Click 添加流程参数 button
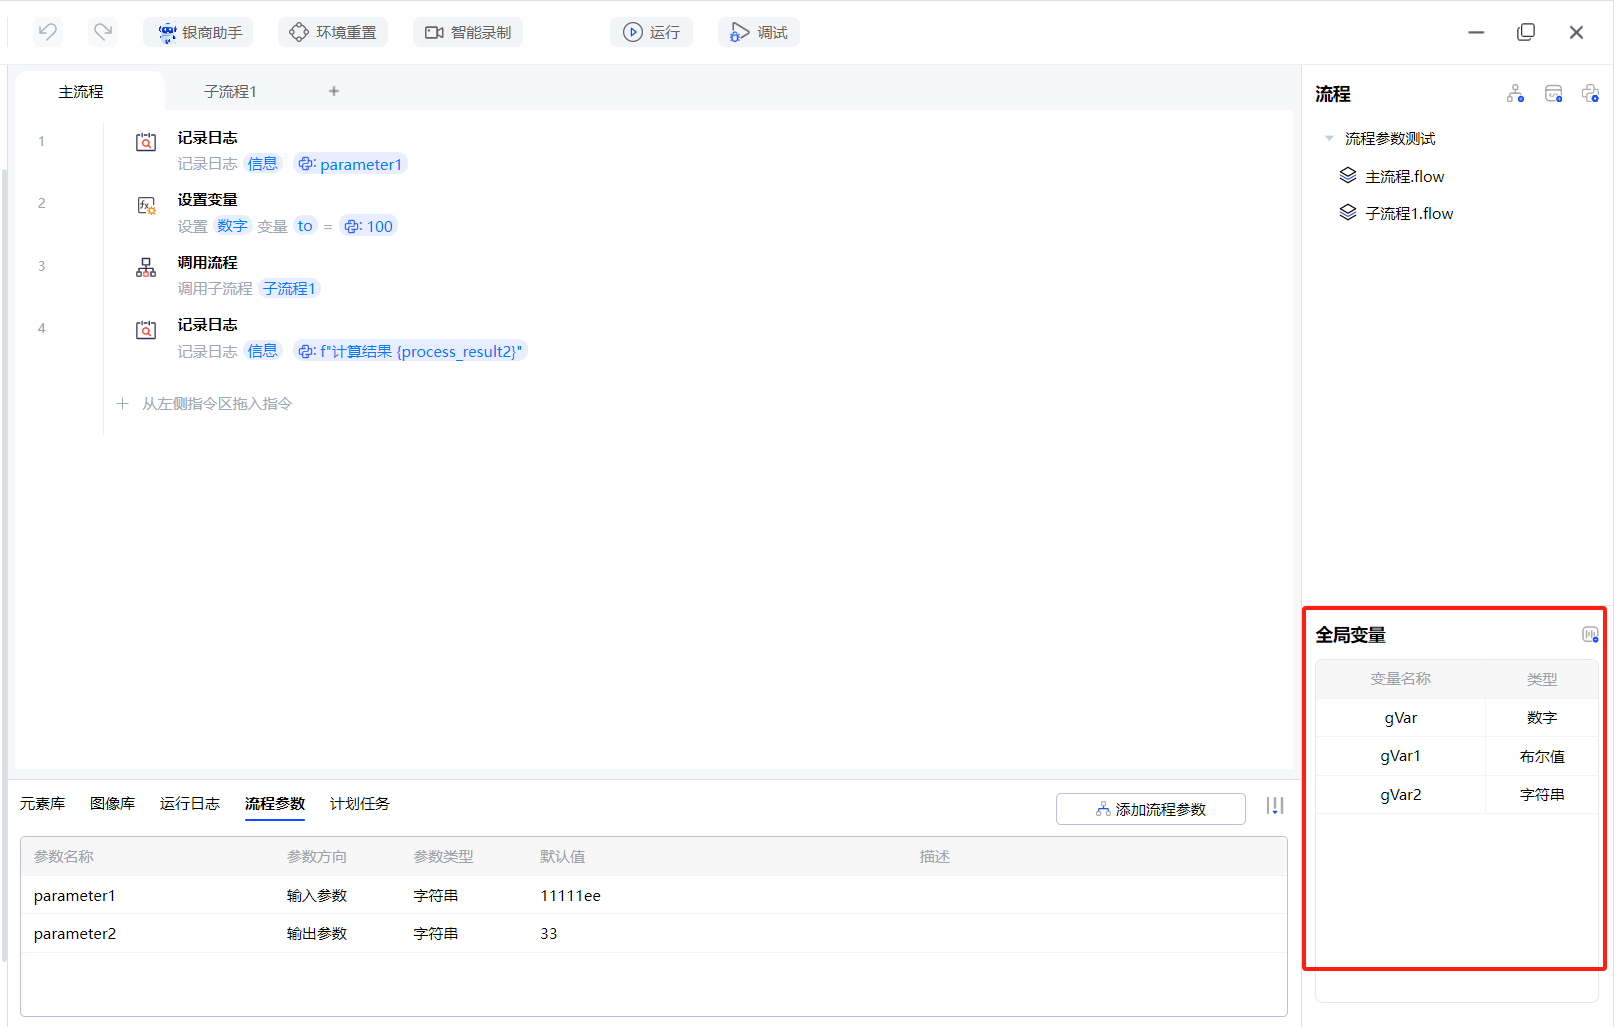The image size is (1614, 1027). pyautogui.click(x=1150, y=809)
